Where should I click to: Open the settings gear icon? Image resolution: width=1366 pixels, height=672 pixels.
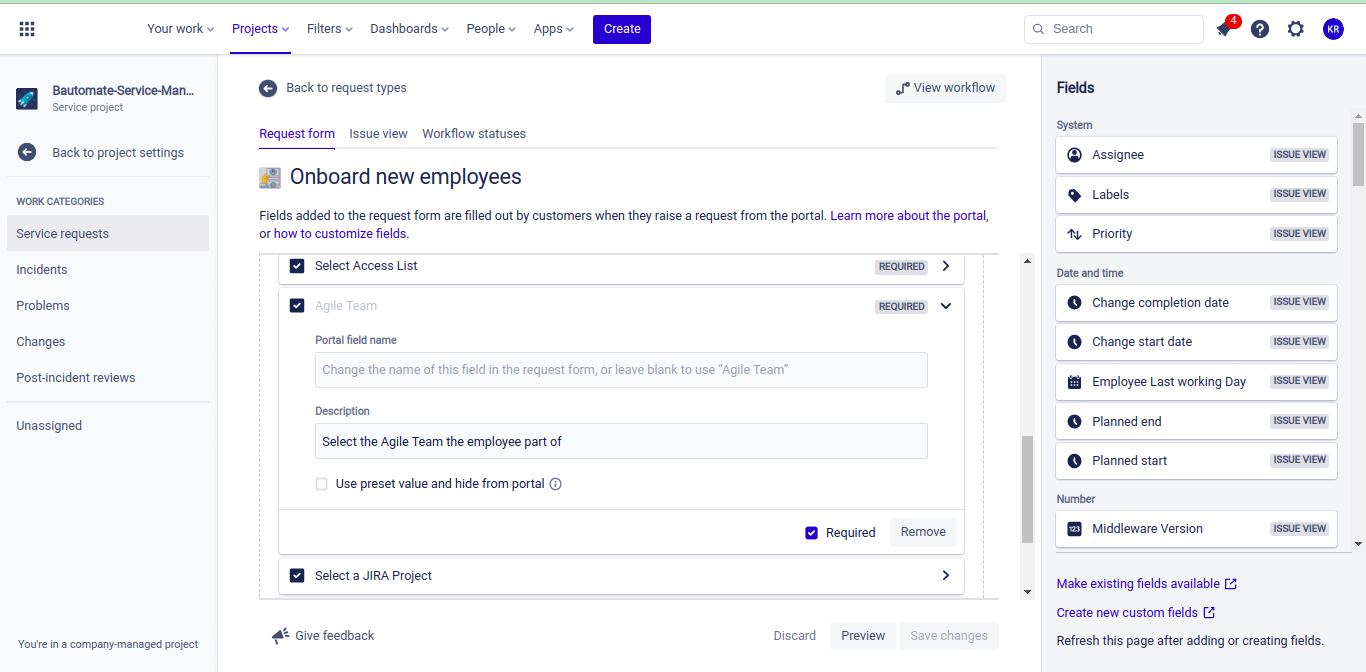tap(1296, 29)
